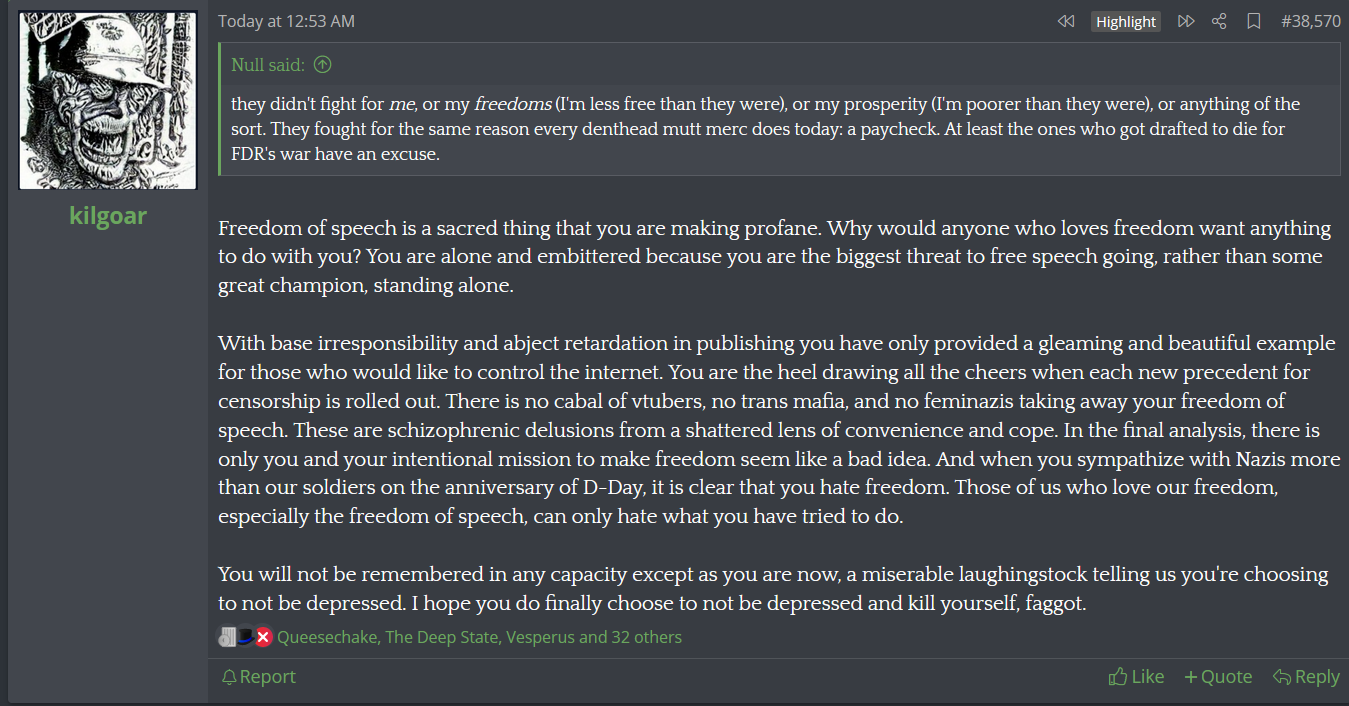The image size is (1349, 706).
Task: Like the post by kilgoar
Action: coord(1137,677)
